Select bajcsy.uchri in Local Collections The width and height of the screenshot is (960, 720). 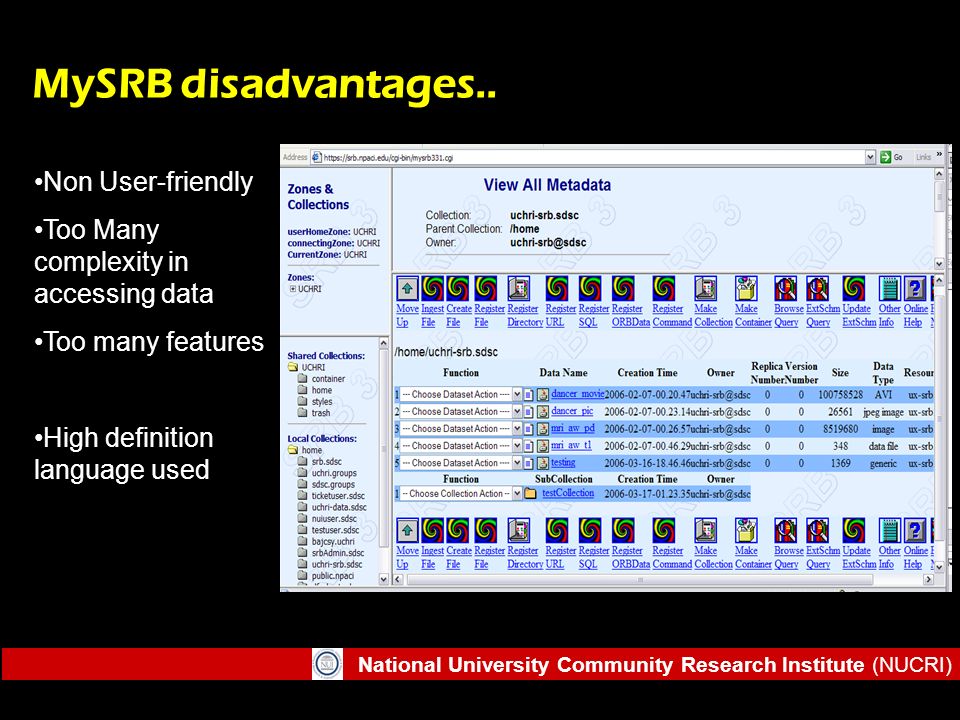(333, 542)
